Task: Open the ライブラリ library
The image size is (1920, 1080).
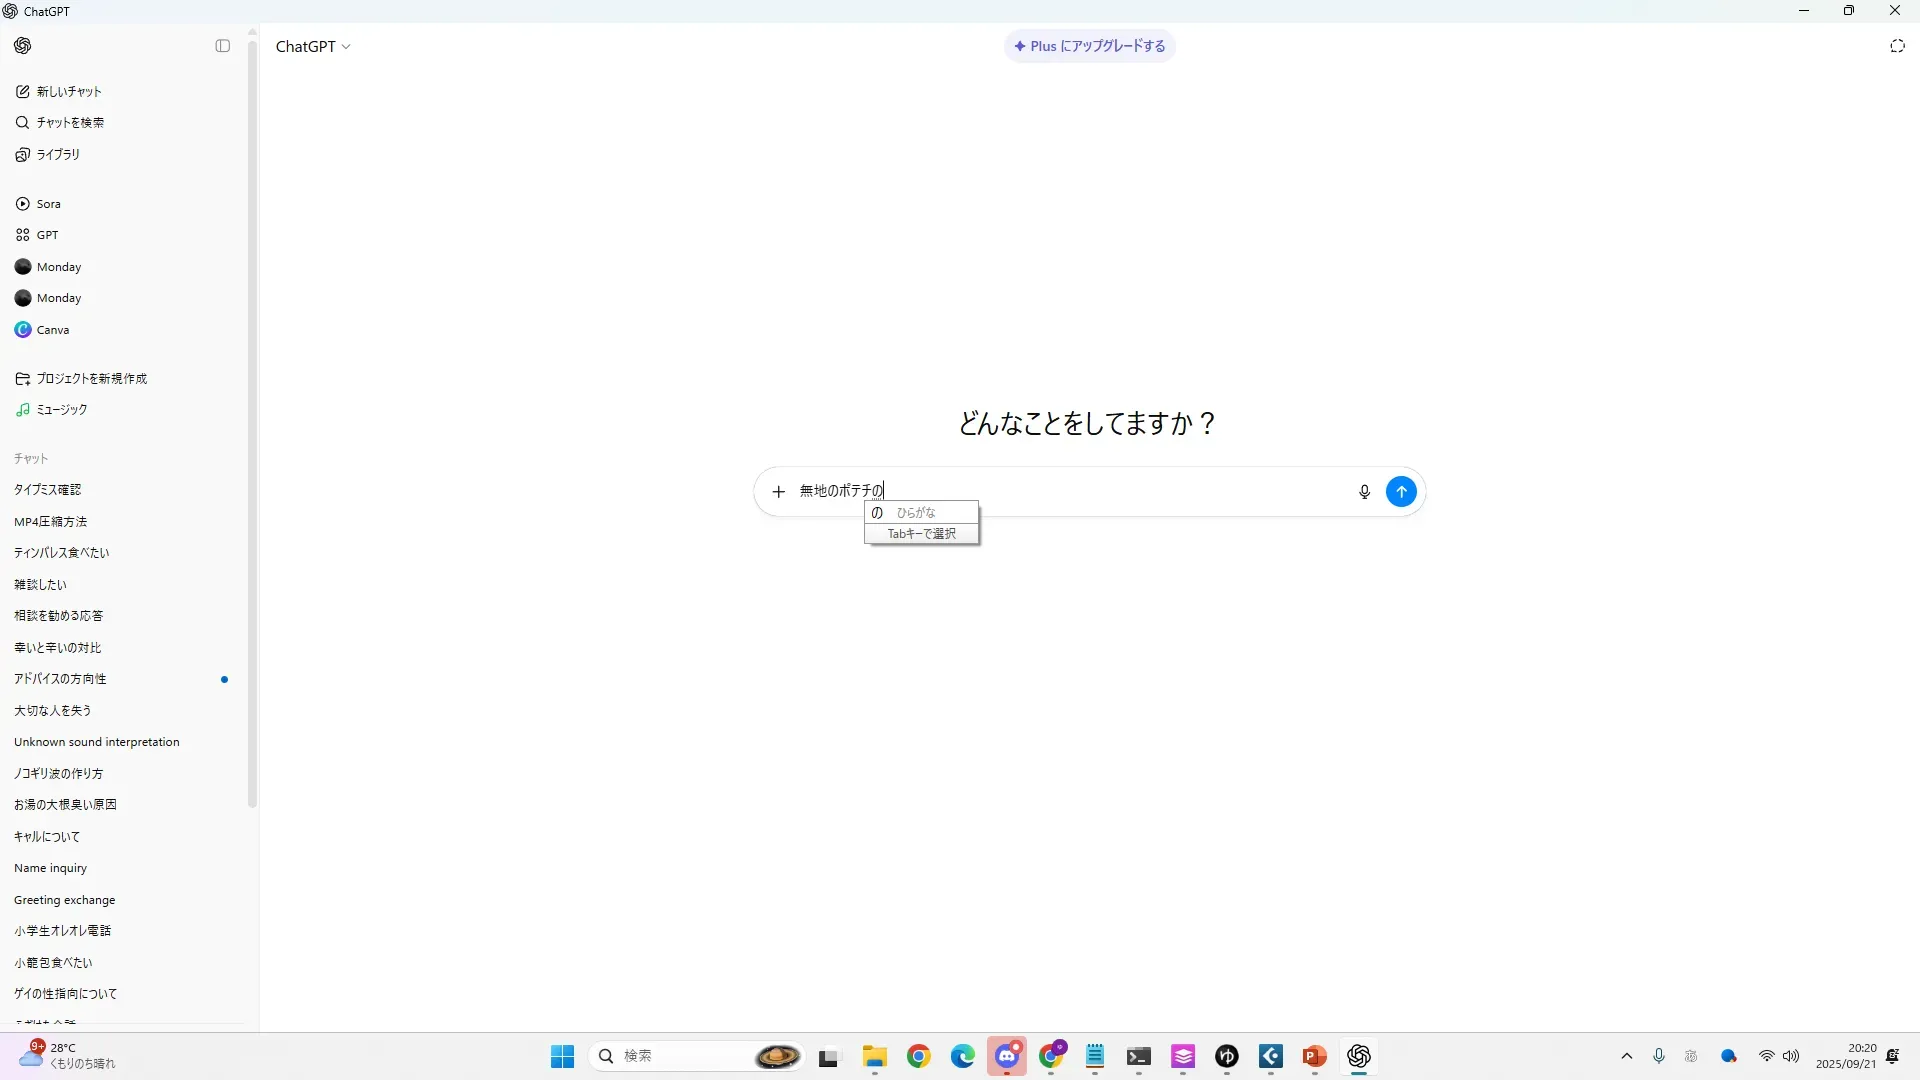Action: [x=58, y=154]
